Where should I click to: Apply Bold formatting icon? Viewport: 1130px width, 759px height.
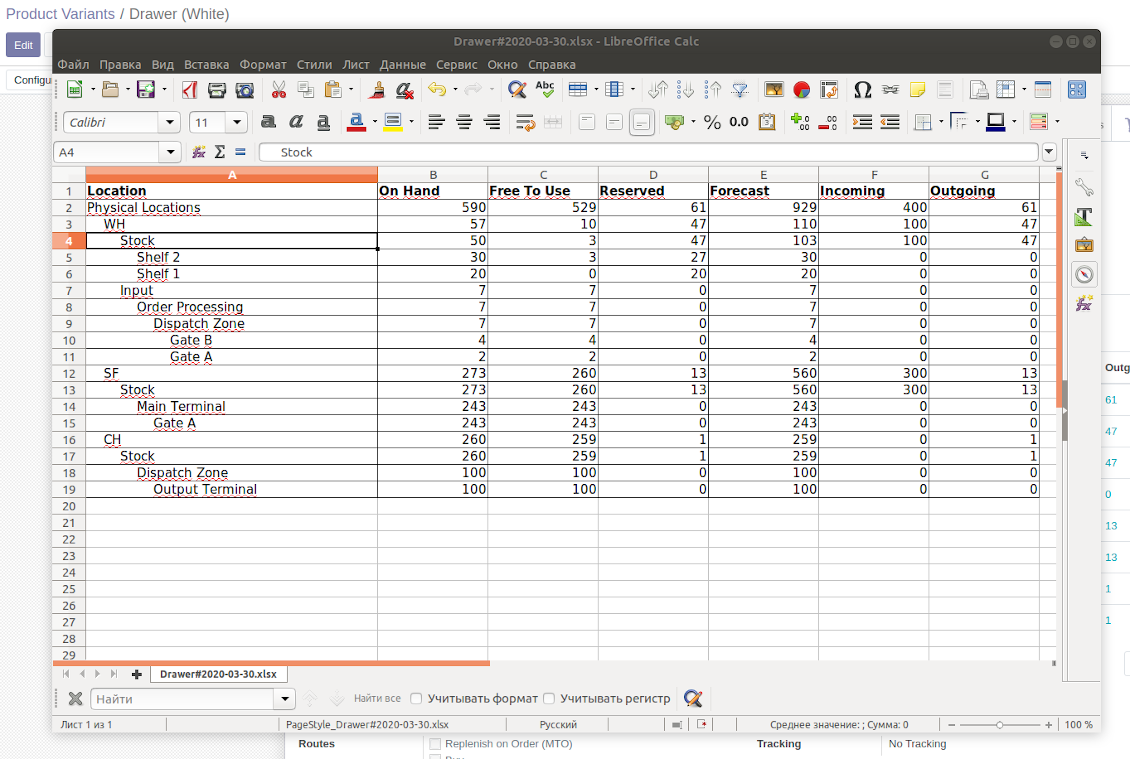[268, 122]
